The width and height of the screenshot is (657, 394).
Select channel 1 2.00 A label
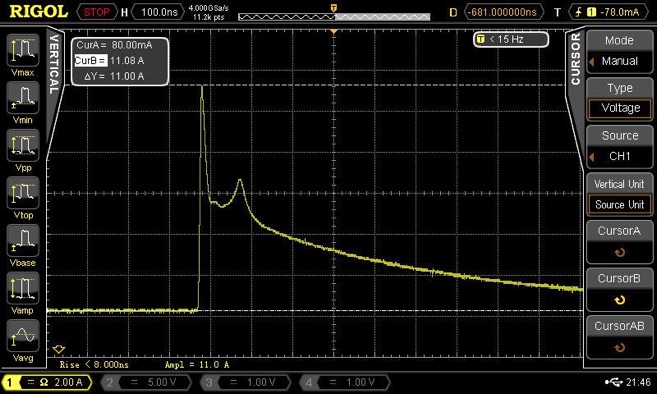[47, 382]
